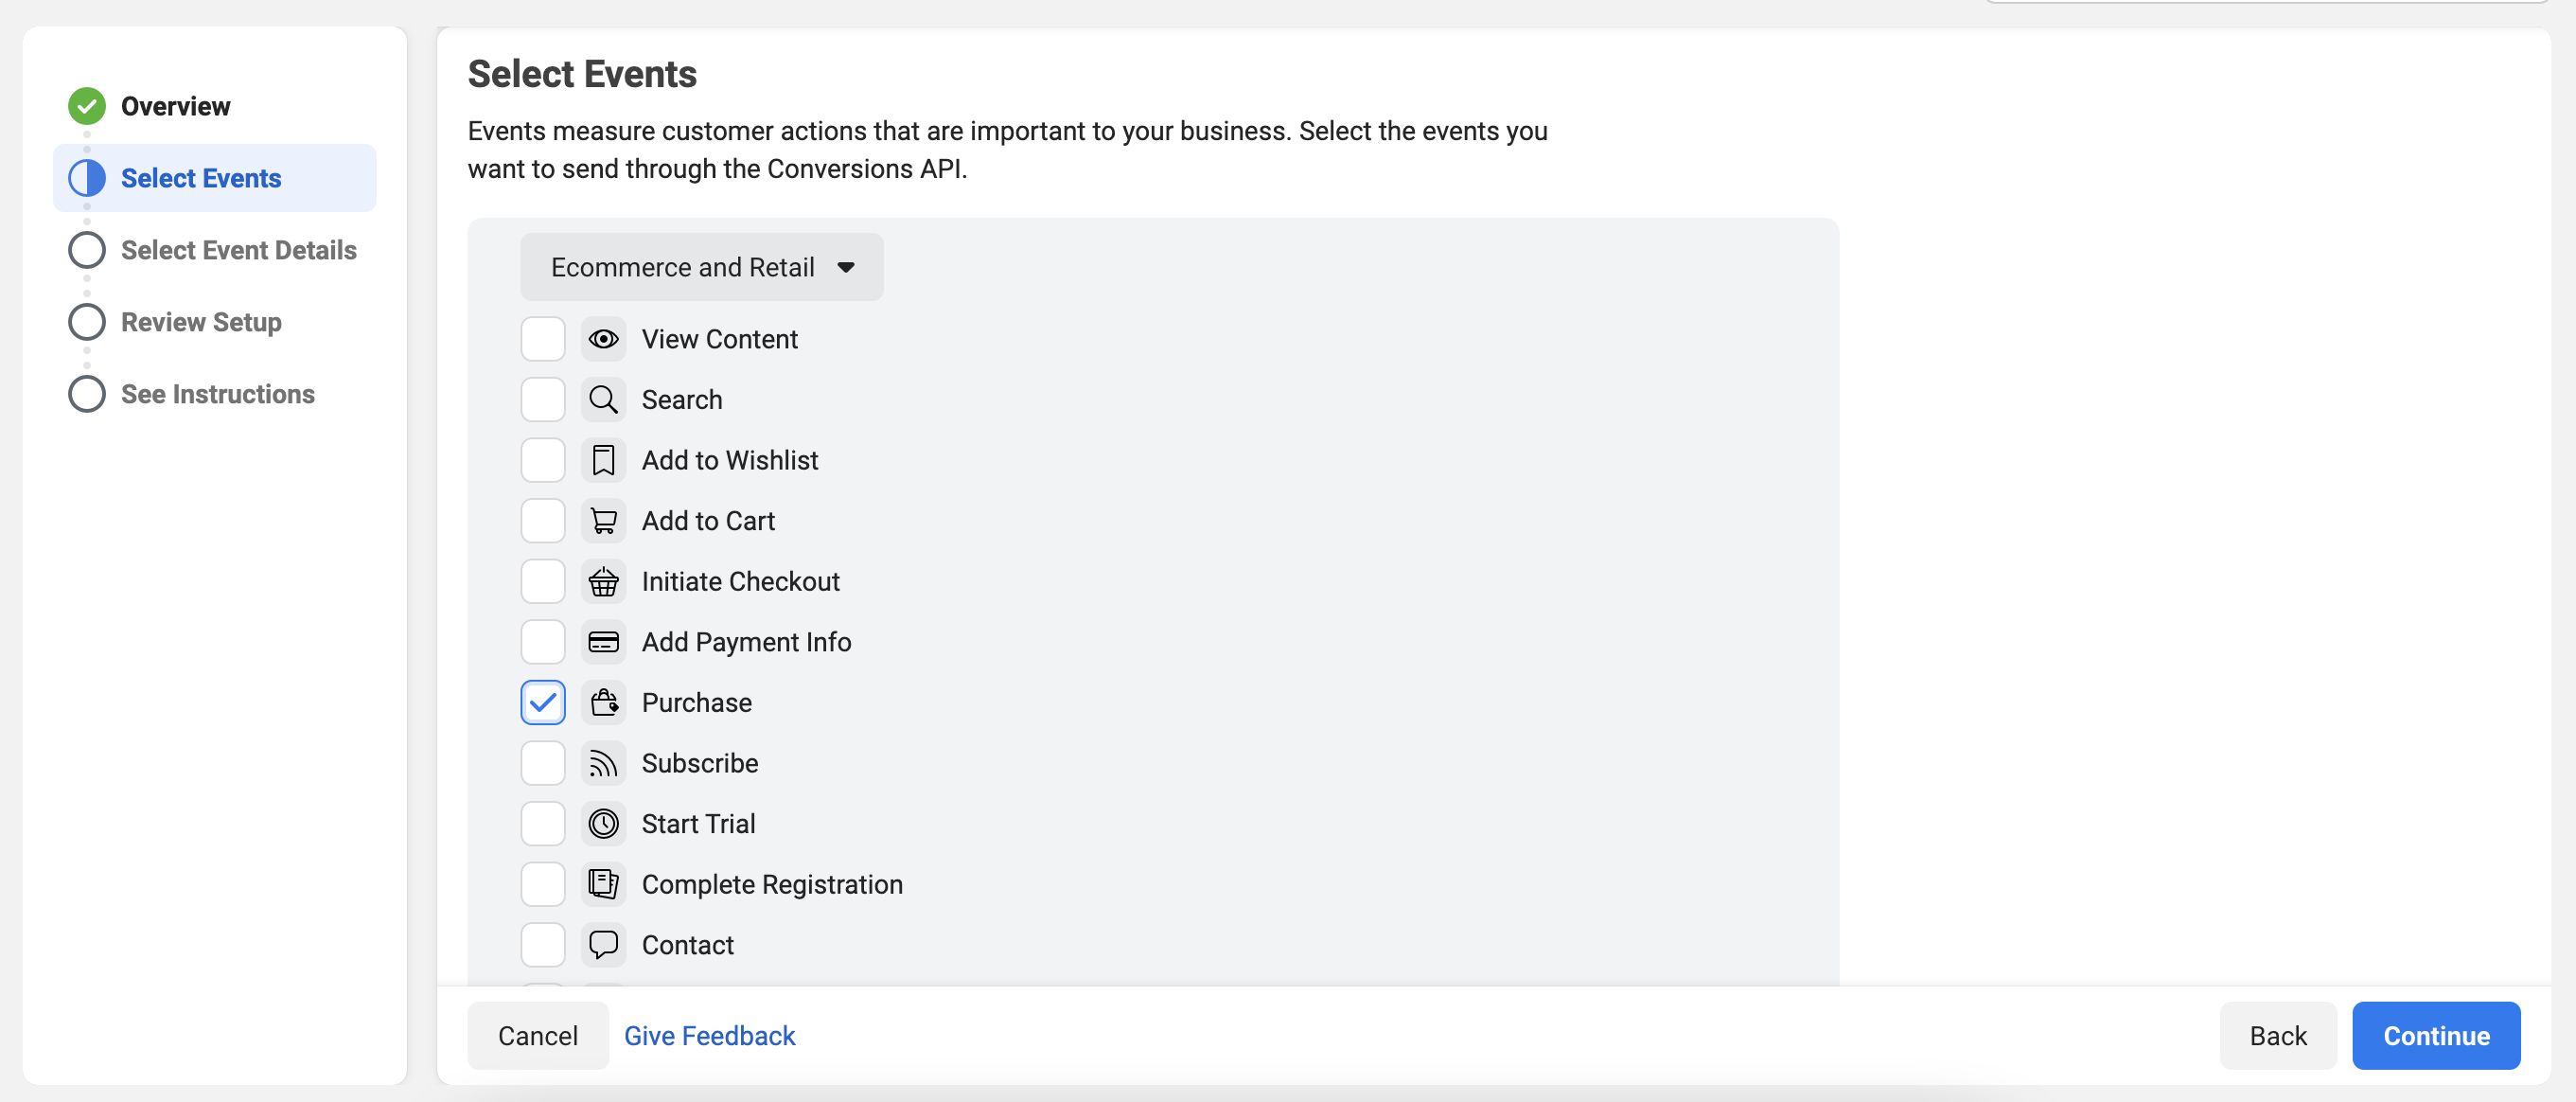This screenshot has height=1102, width=2576.
Task: Jump to the Review Setup step
Action: (x=201, y=322)
